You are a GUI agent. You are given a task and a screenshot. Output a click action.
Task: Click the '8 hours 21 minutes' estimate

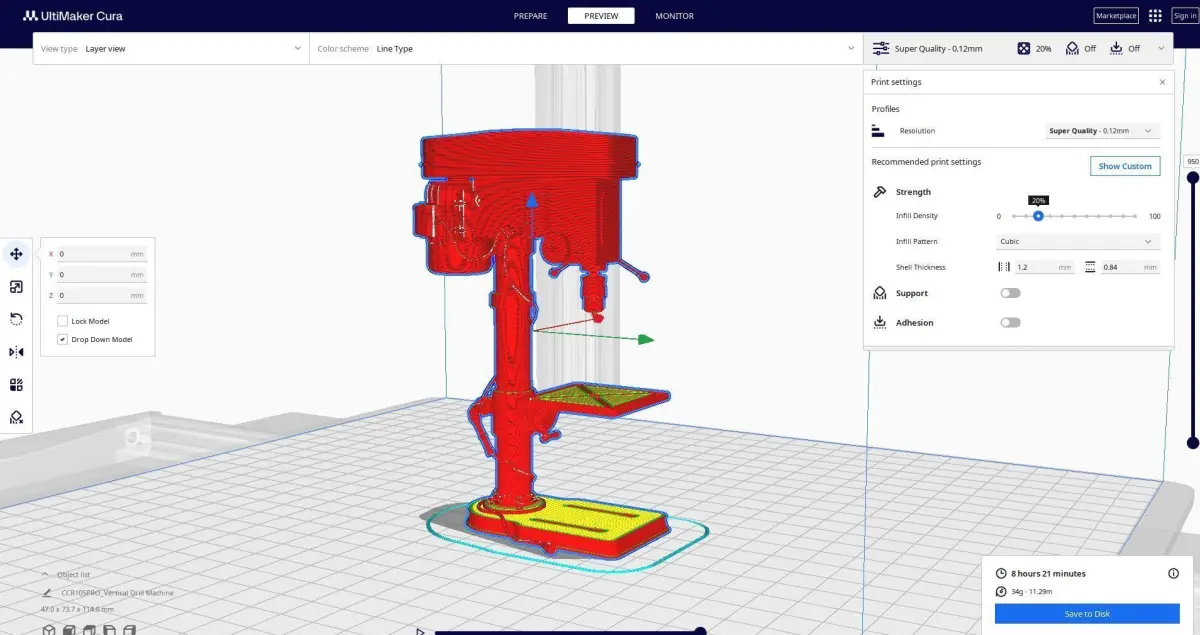click(x=1048, y=573)
